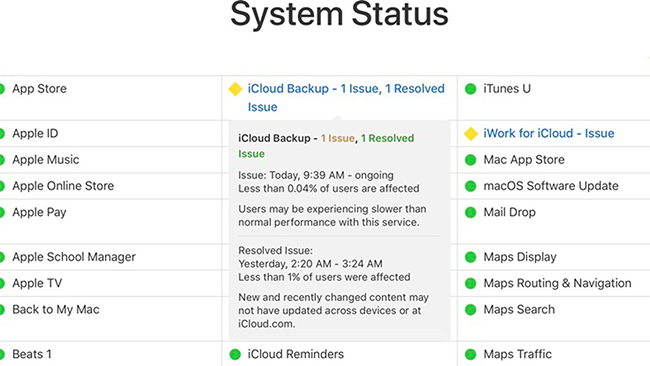
Task: Select the iTunes U label
Action: 507,89
